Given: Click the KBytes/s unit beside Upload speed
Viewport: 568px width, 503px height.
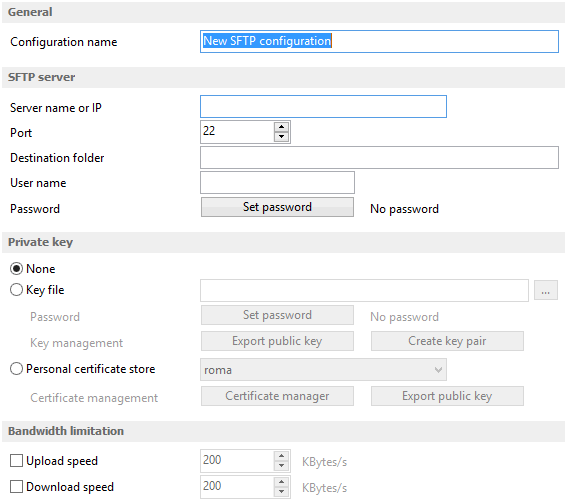Looking at the screenshot, I should (325, 462).
